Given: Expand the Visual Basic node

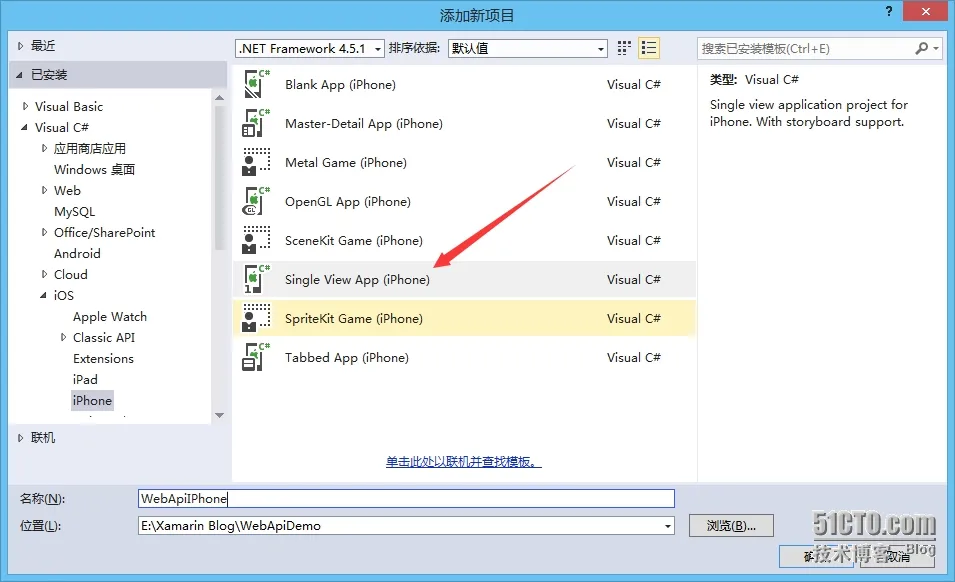Looking at the screenshot, I should tap(25, 106).
